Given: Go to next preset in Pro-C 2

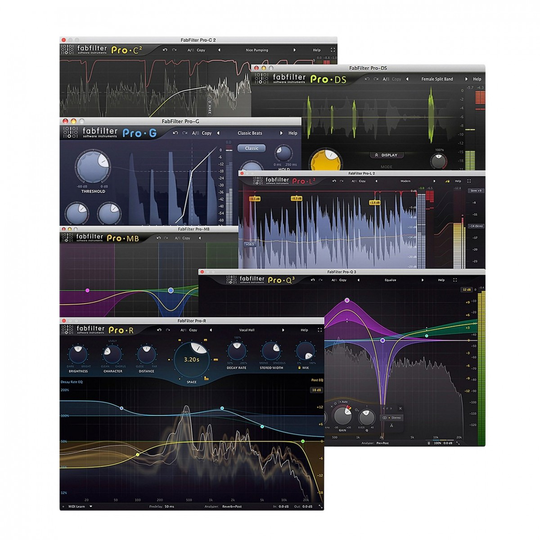Looking at the screenshot, I should (294, 50).
